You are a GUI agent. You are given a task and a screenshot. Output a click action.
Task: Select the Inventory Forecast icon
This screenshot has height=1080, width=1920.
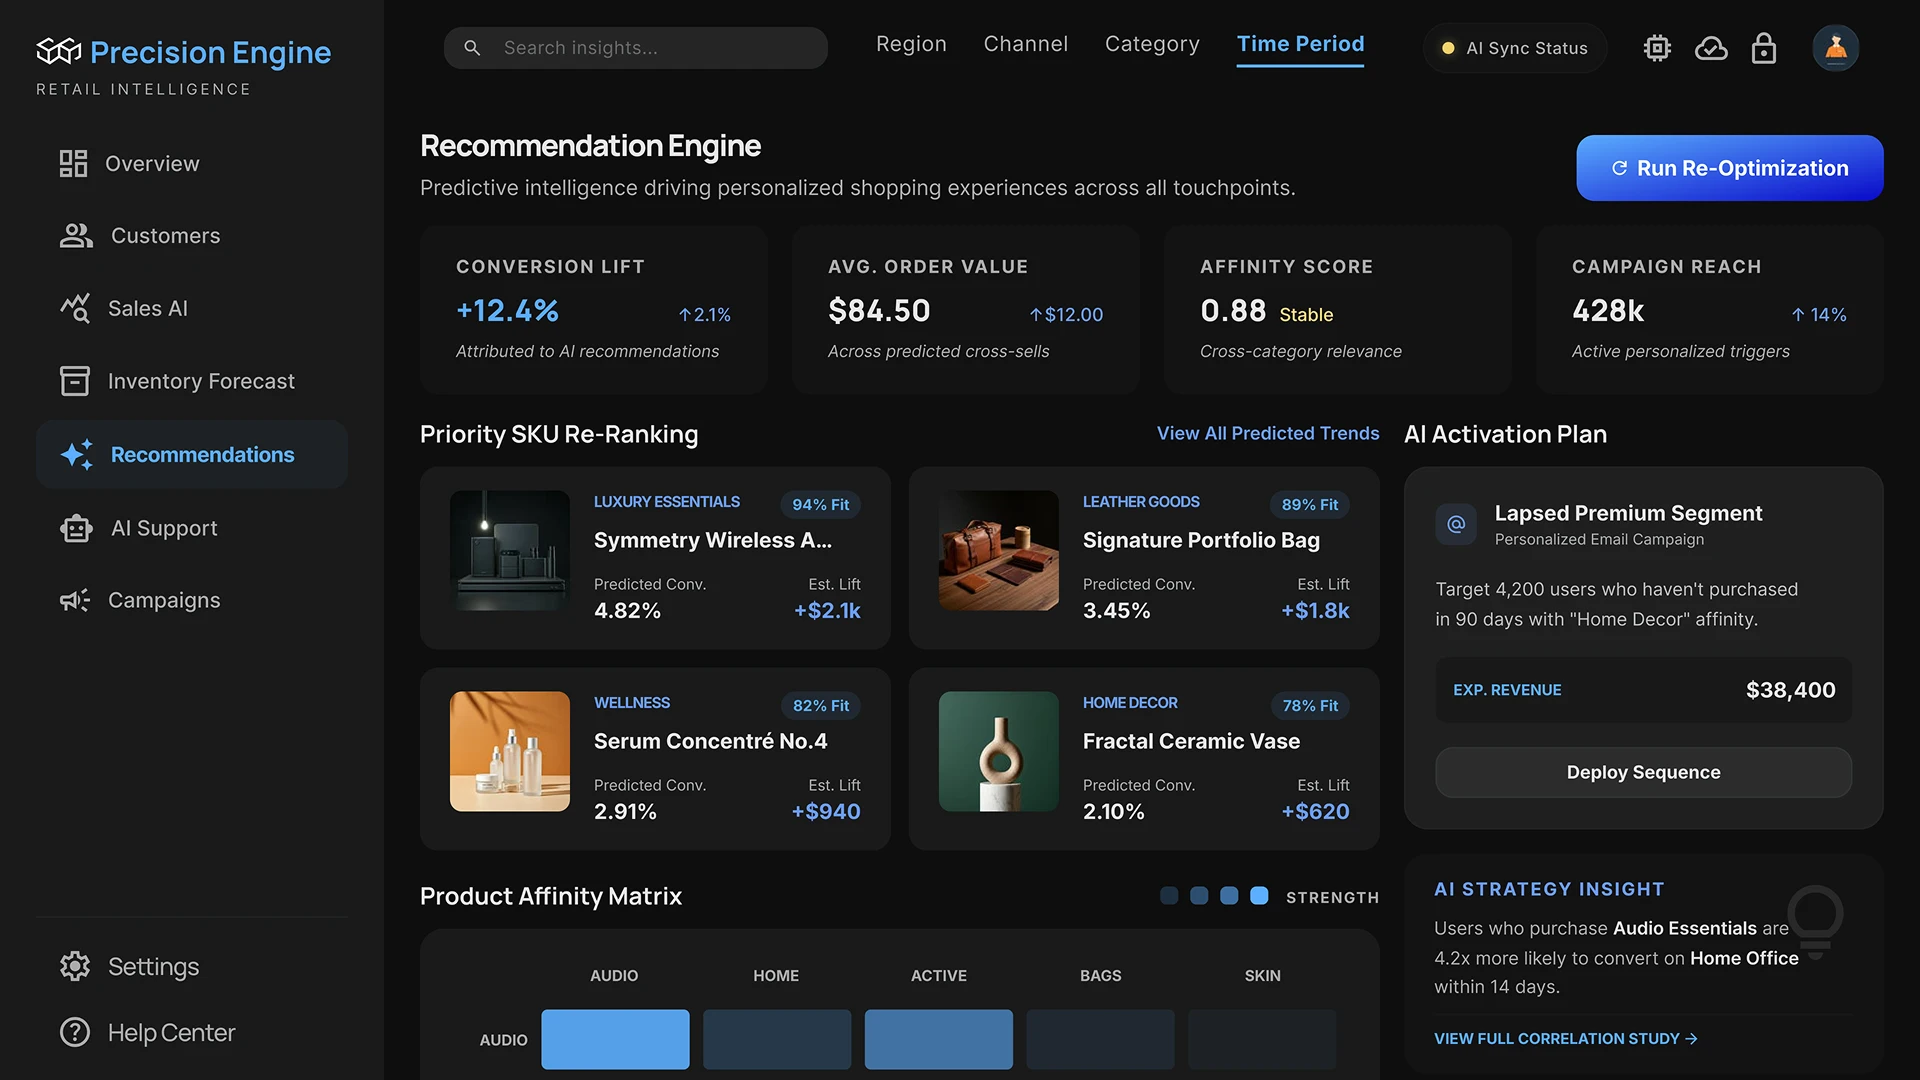[74, 381]
